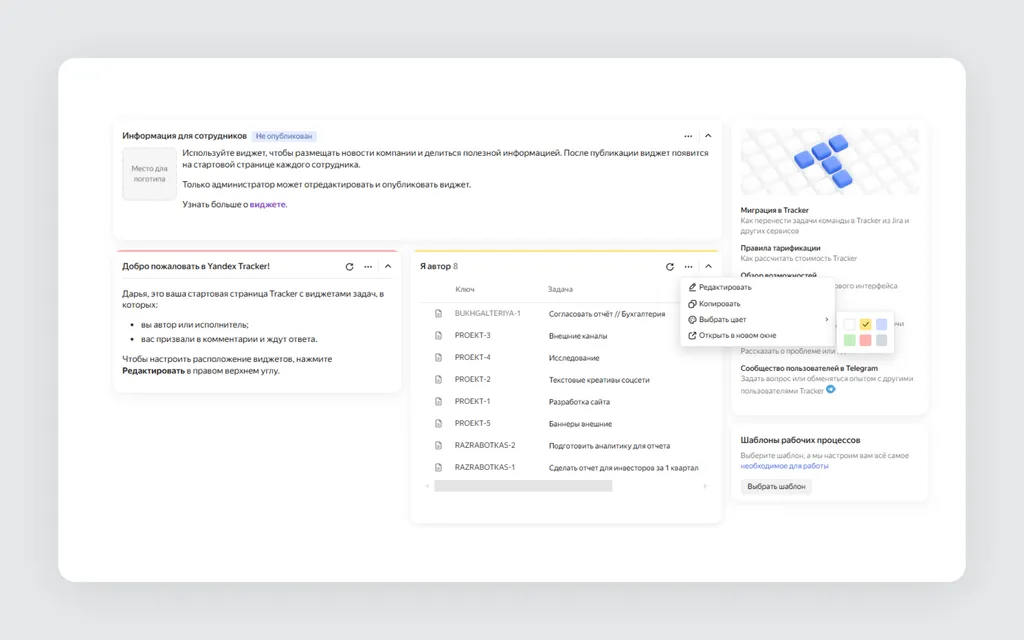This screenshot has width=1024, height=640.
Task: Refresh the 'Я автор' widget
Action: 669,266
